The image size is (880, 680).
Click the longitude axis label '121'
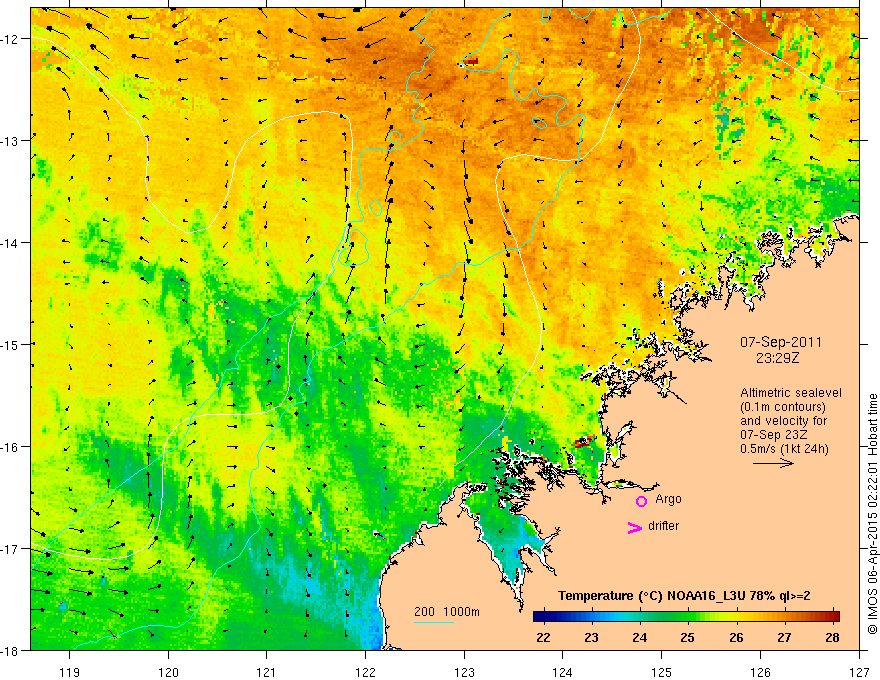click(267, 672)
